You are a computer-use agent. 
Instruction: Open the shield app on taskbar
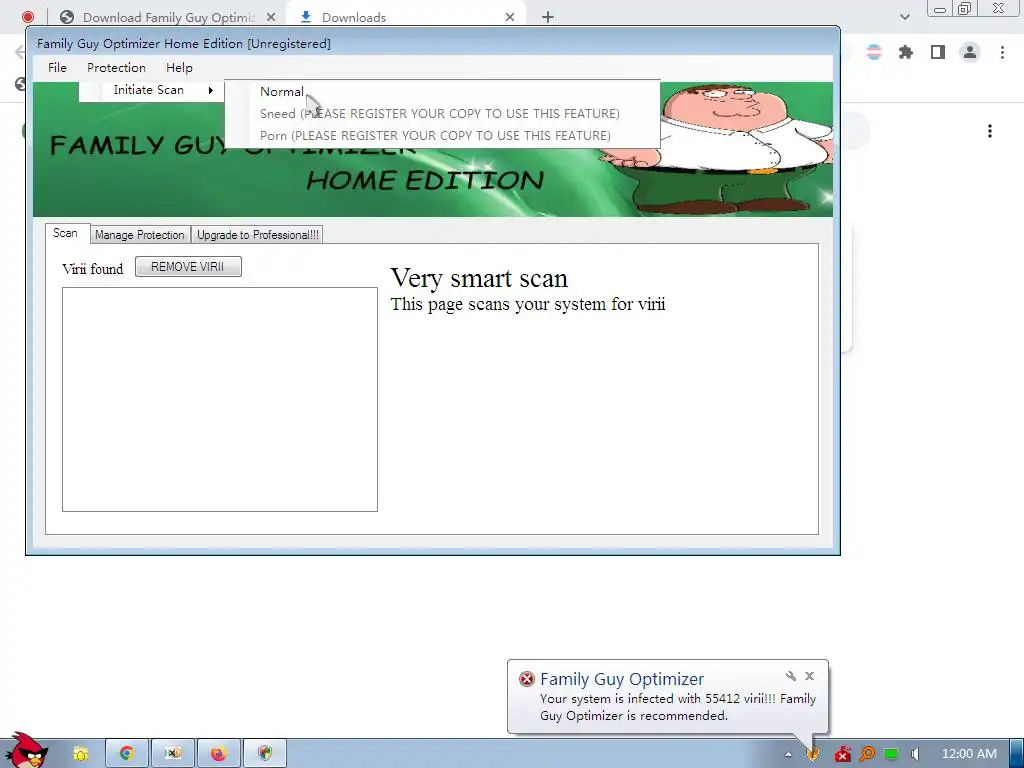click(x=264, y=754)
